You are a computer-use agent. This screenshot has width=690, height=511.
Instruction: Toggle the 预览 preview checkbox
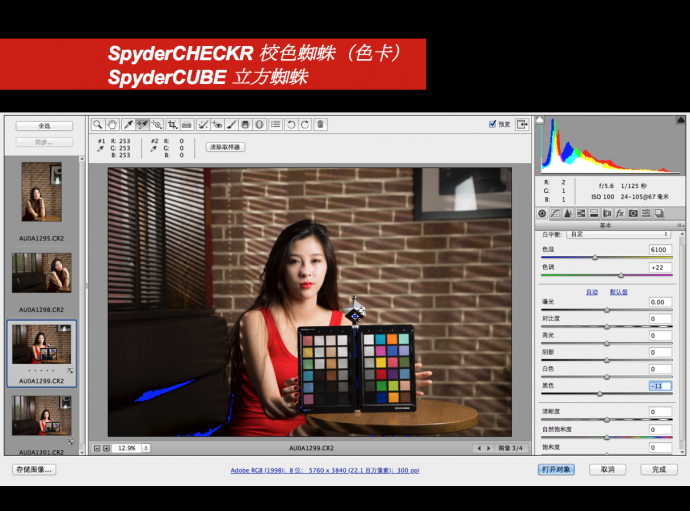pos(493,124)
